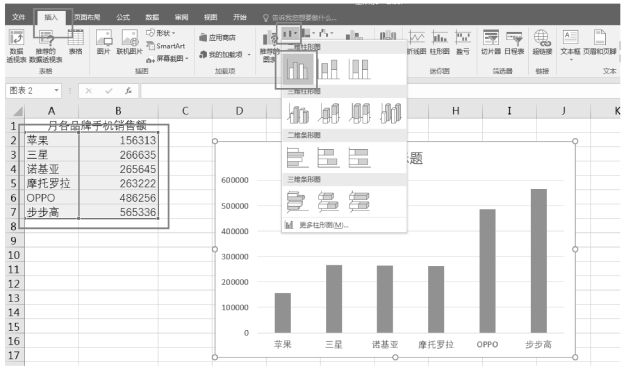Select the 3-D clustered bar chart icon
The image size is (622, 370).
point(298,201)
